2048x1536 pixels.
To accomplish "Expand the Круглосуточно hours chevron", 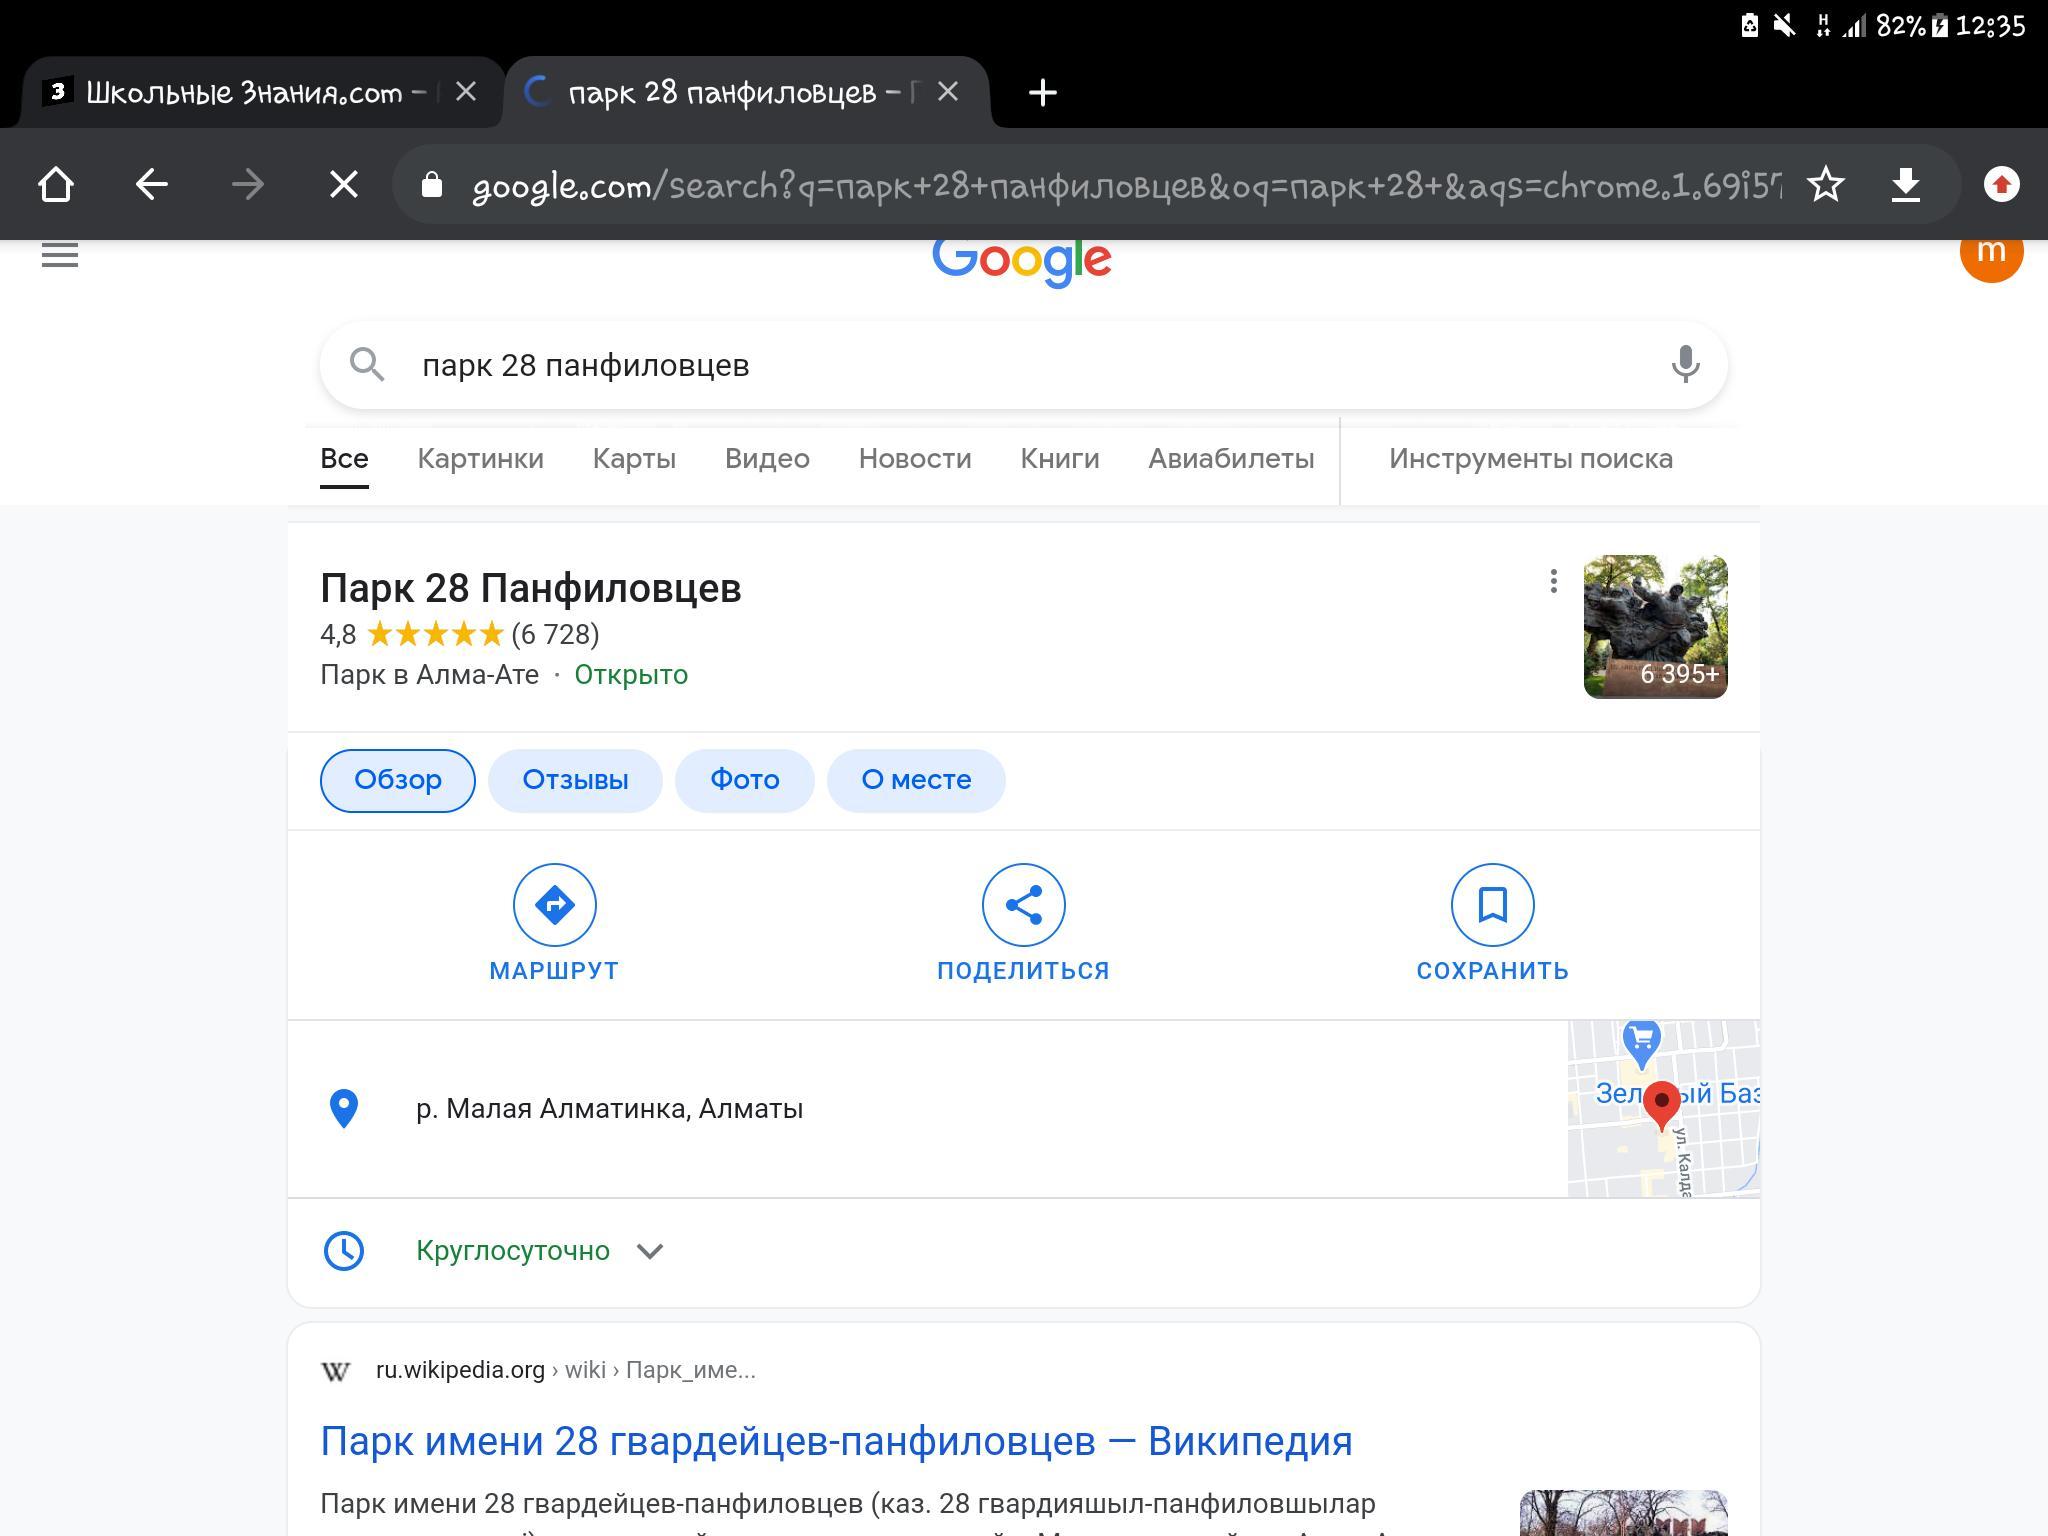I will pos(650,1251).
